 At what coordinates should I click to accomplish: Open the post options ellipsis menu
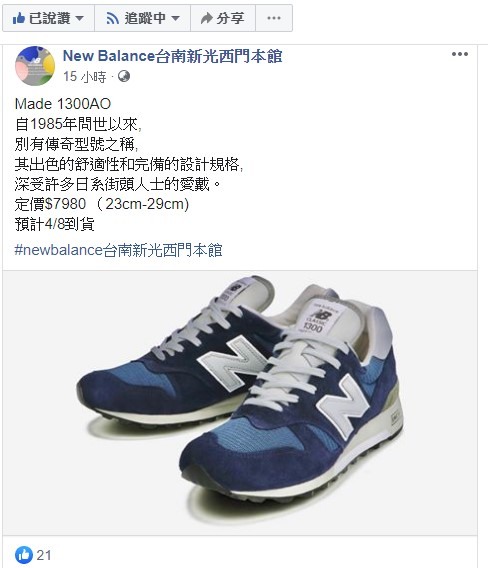(460, 54)
